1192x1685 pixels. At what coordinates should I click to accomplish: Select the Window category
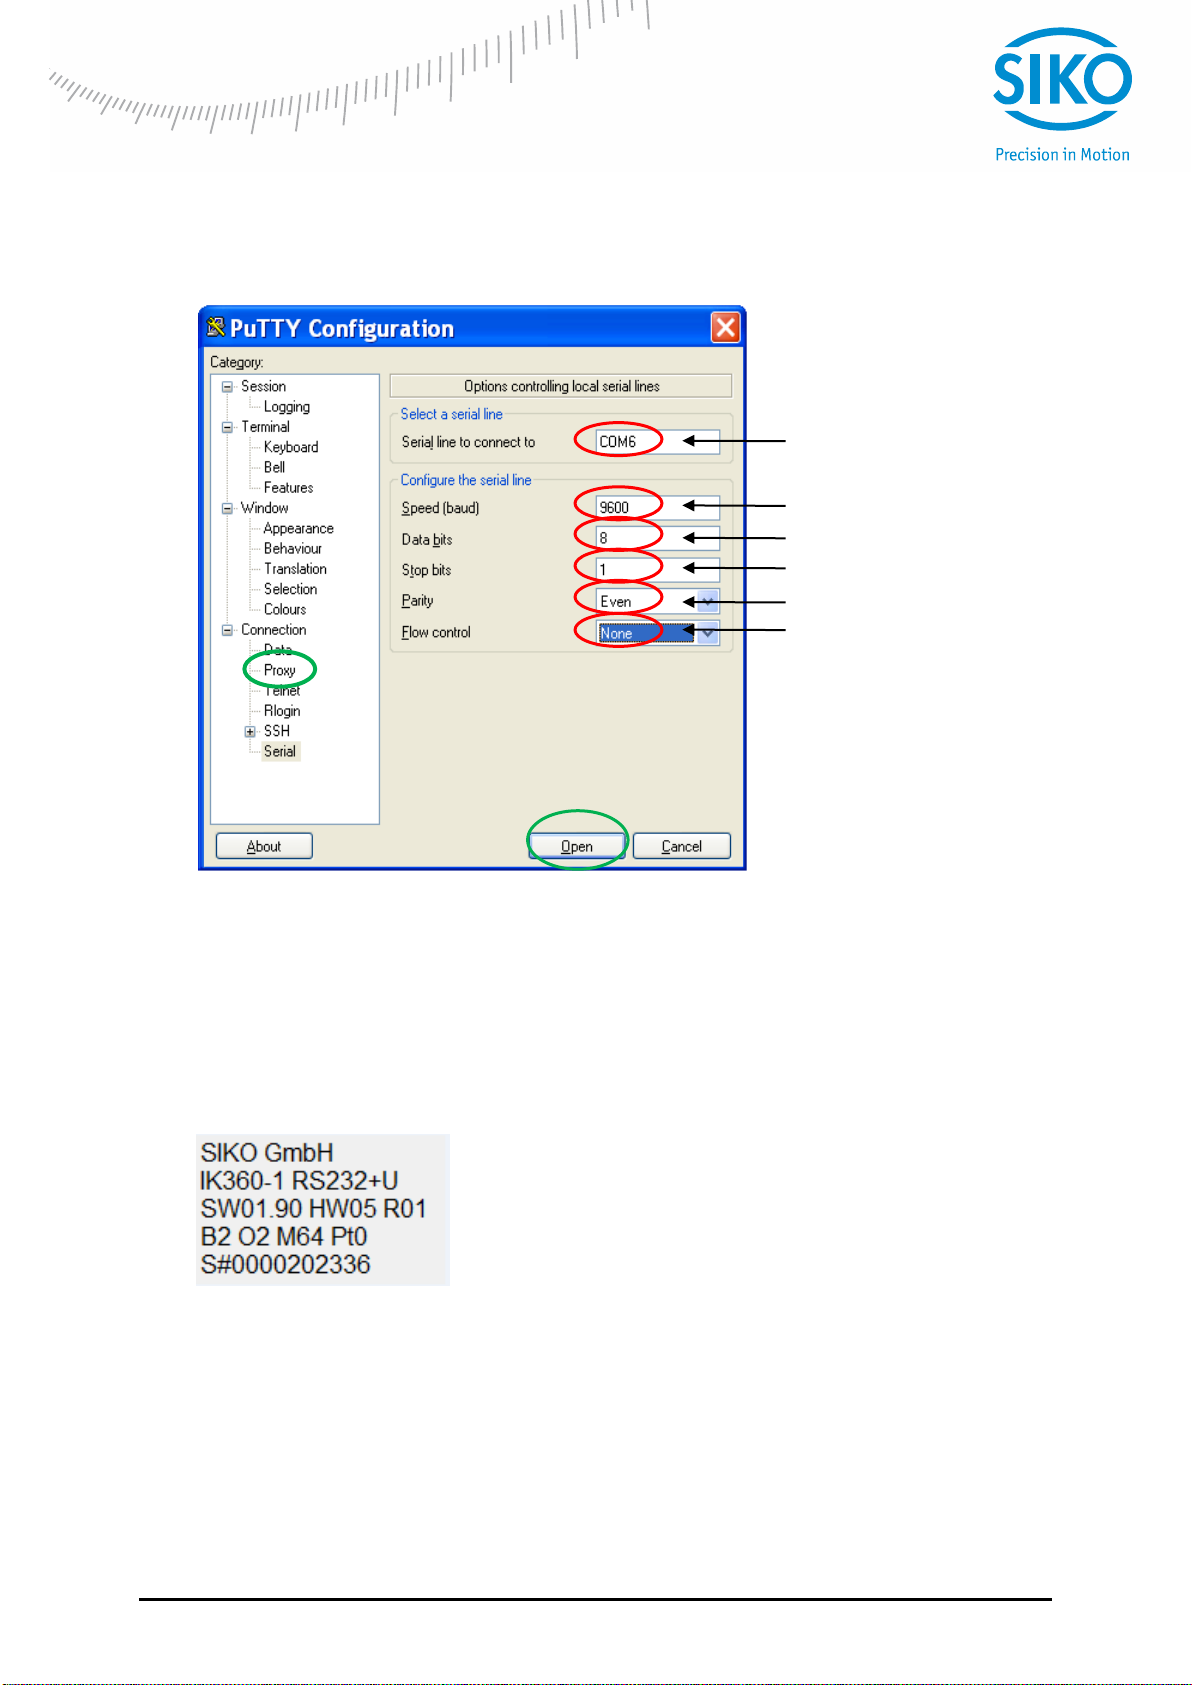[x=264, y=508]
